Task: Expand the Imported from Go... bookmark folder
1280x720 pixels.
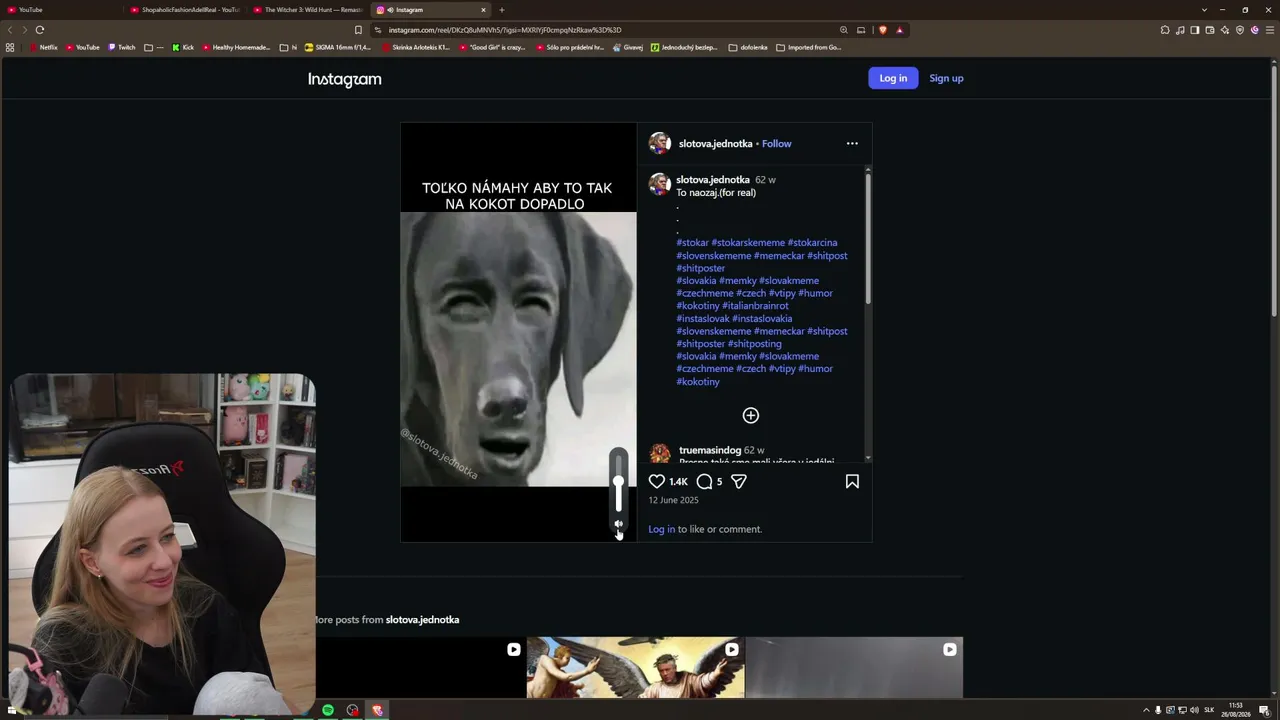Action: (809, 47)
